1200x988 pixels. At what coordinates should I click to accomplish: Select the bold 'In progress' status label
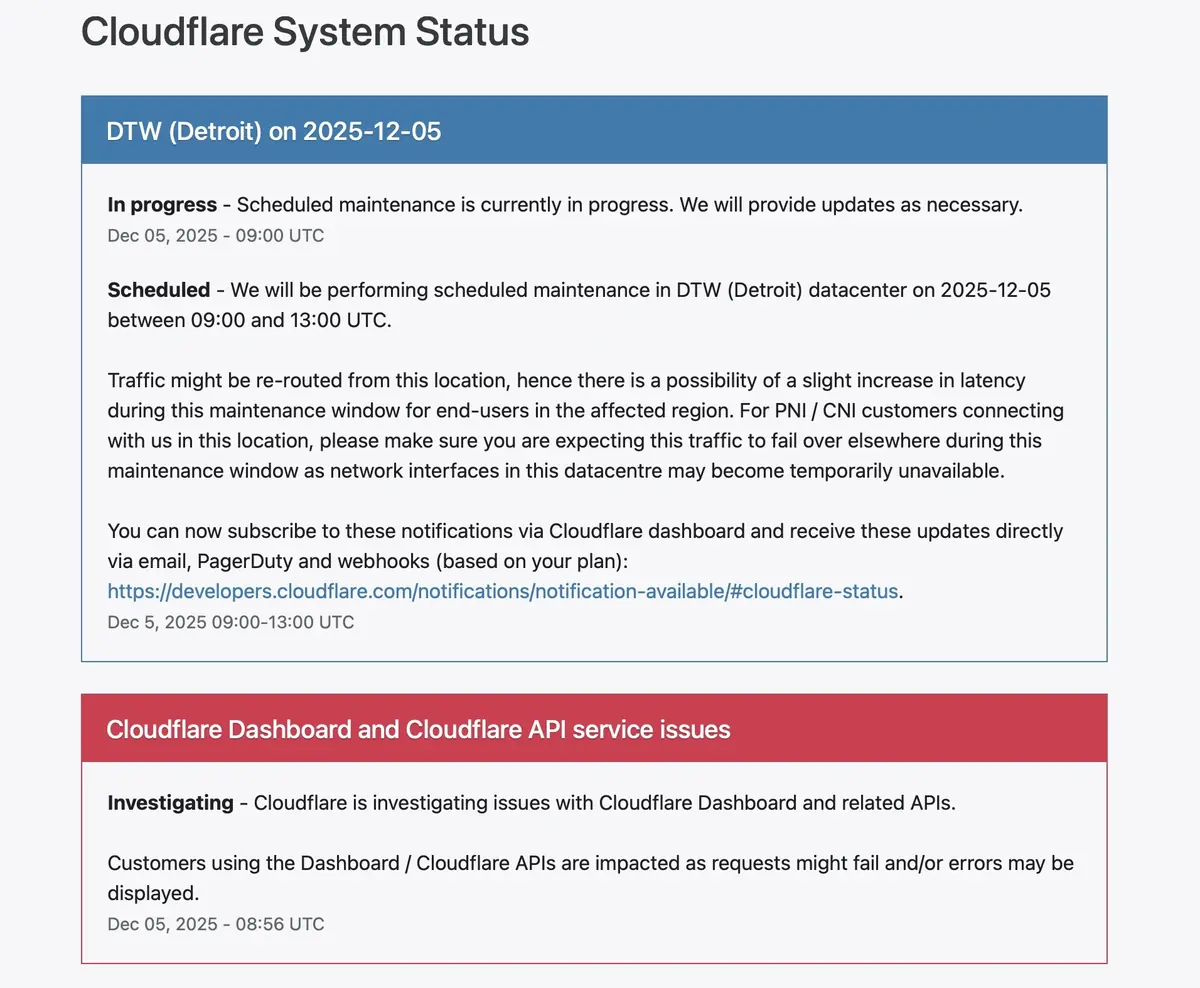(162, 204)
